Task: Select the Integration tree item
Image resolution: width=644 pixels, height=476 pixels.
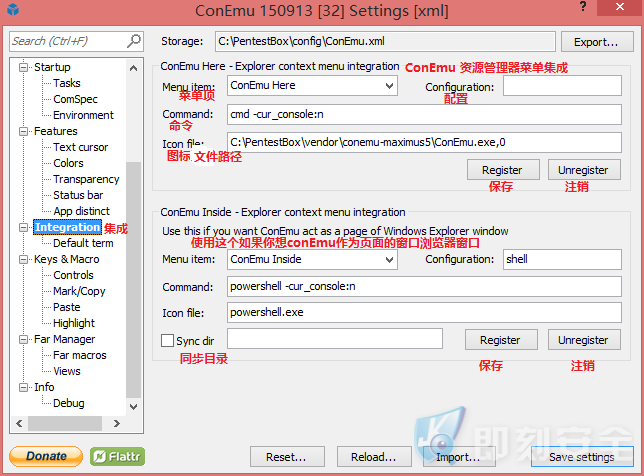Action: 67,227
